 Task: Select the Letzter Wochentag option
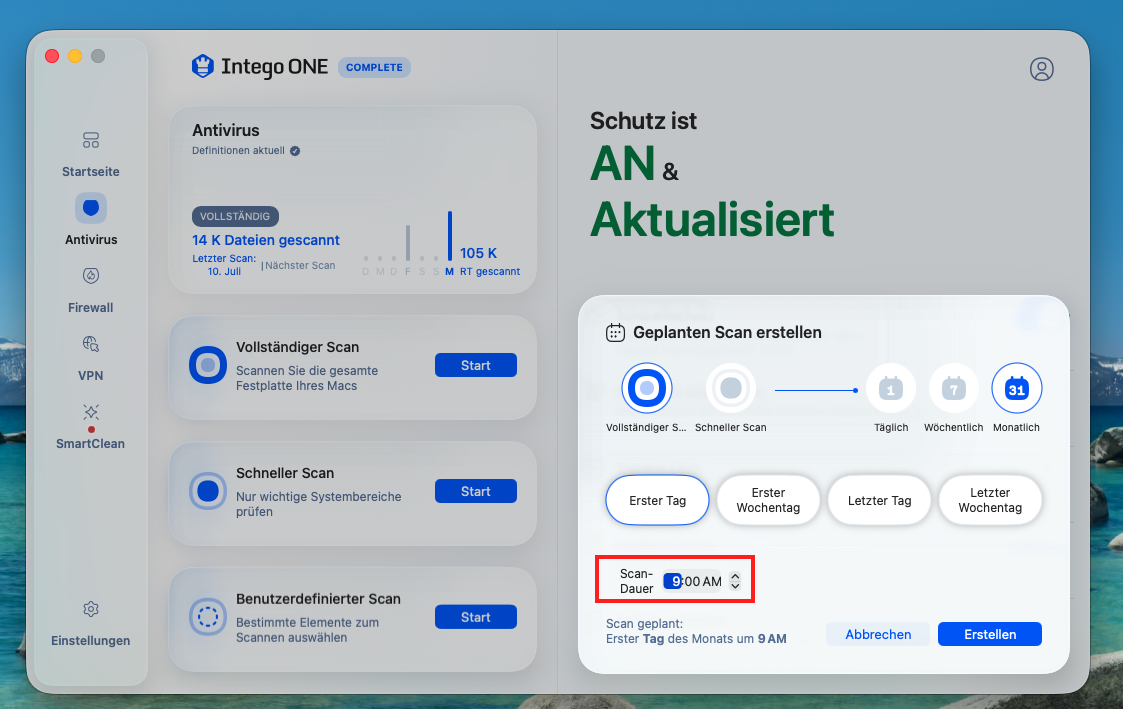pos(991,500)
